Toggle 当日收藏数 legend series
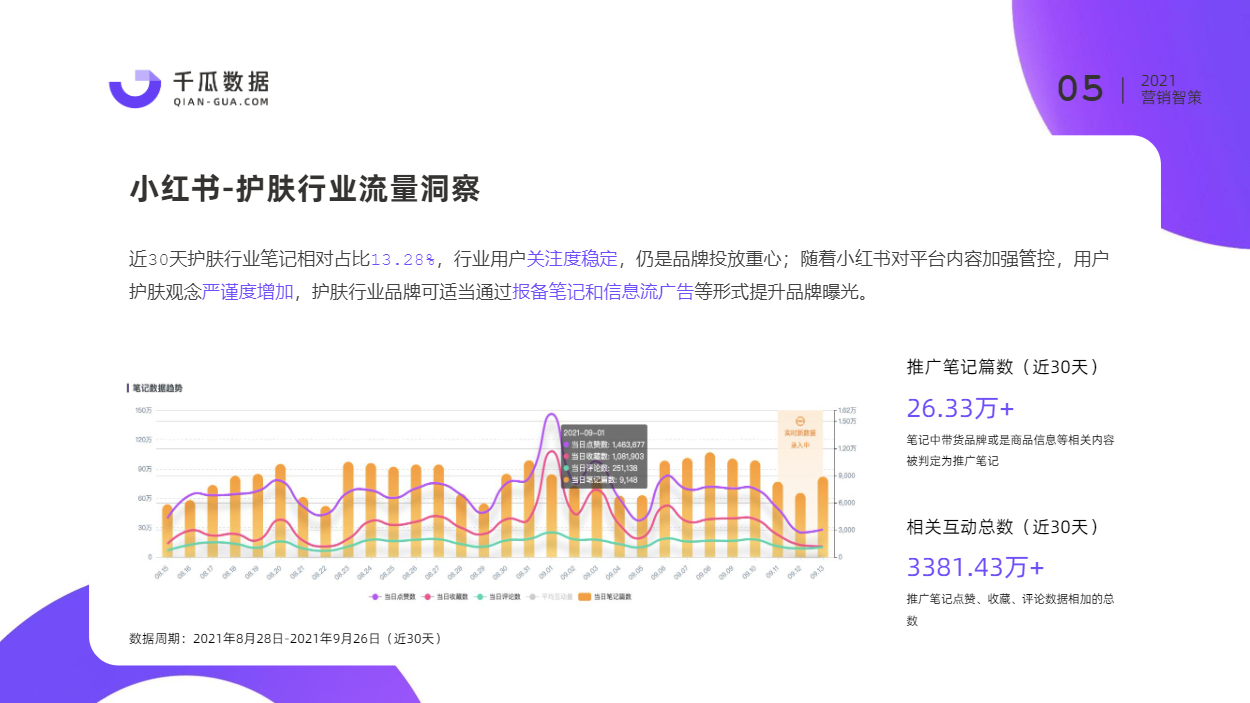Viewport: 1250px width, 703px height. pyautogui.click(x=443, y=597)
